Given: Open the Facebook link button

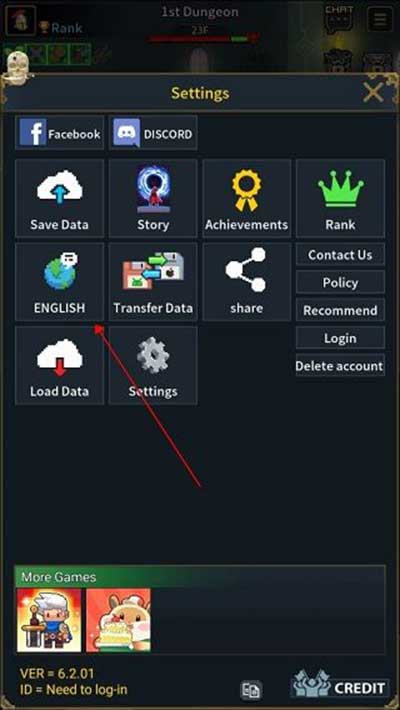Looking at the screenshot, I should [x=60, y=132].
